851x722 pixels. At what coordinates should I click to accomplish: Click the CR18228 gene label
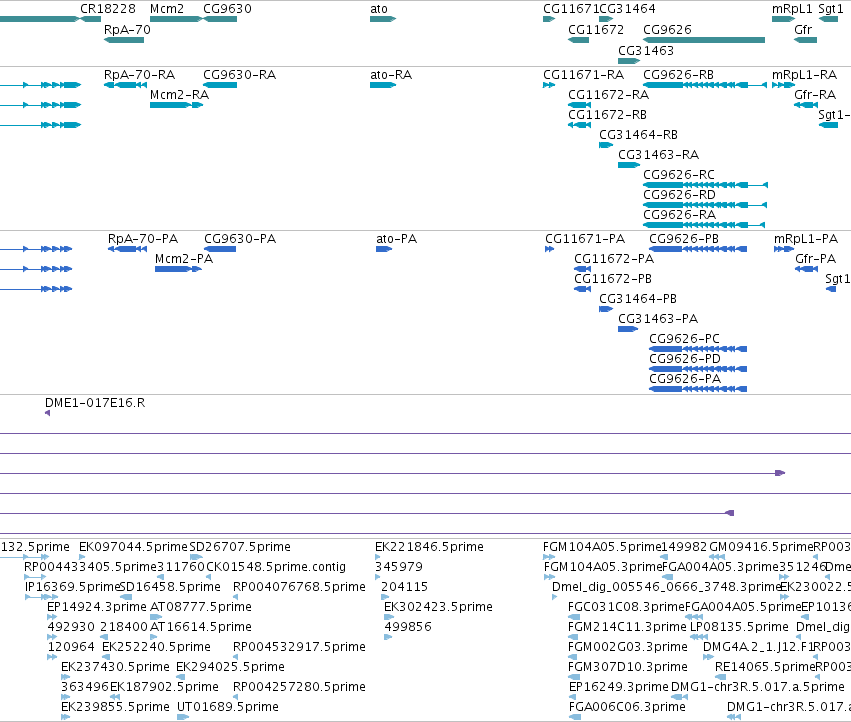tap(107, 9)
